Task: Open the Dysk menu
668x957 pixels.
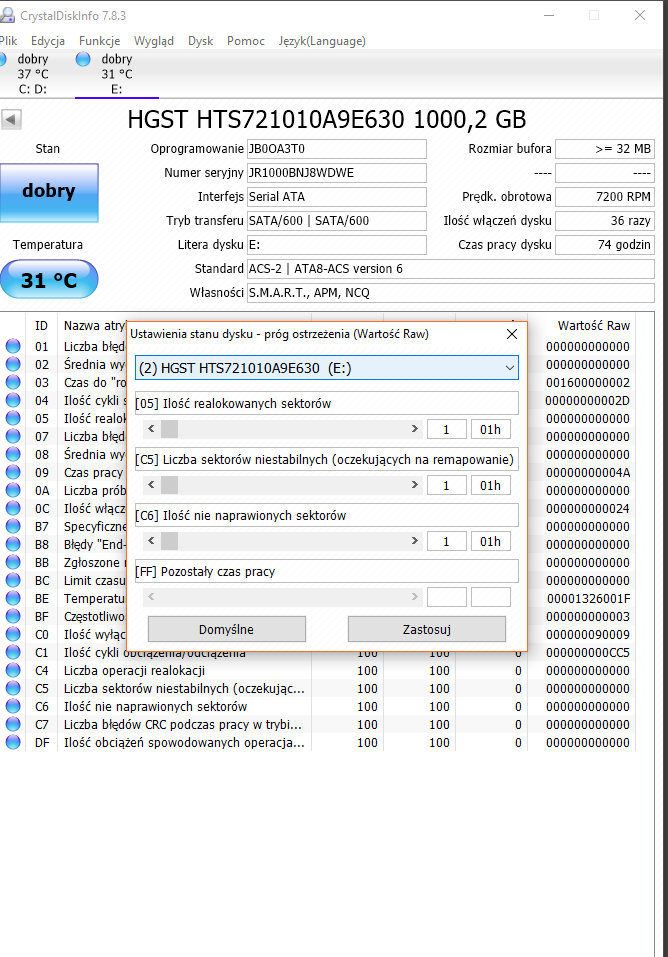Action: click(x=200, y=41)
